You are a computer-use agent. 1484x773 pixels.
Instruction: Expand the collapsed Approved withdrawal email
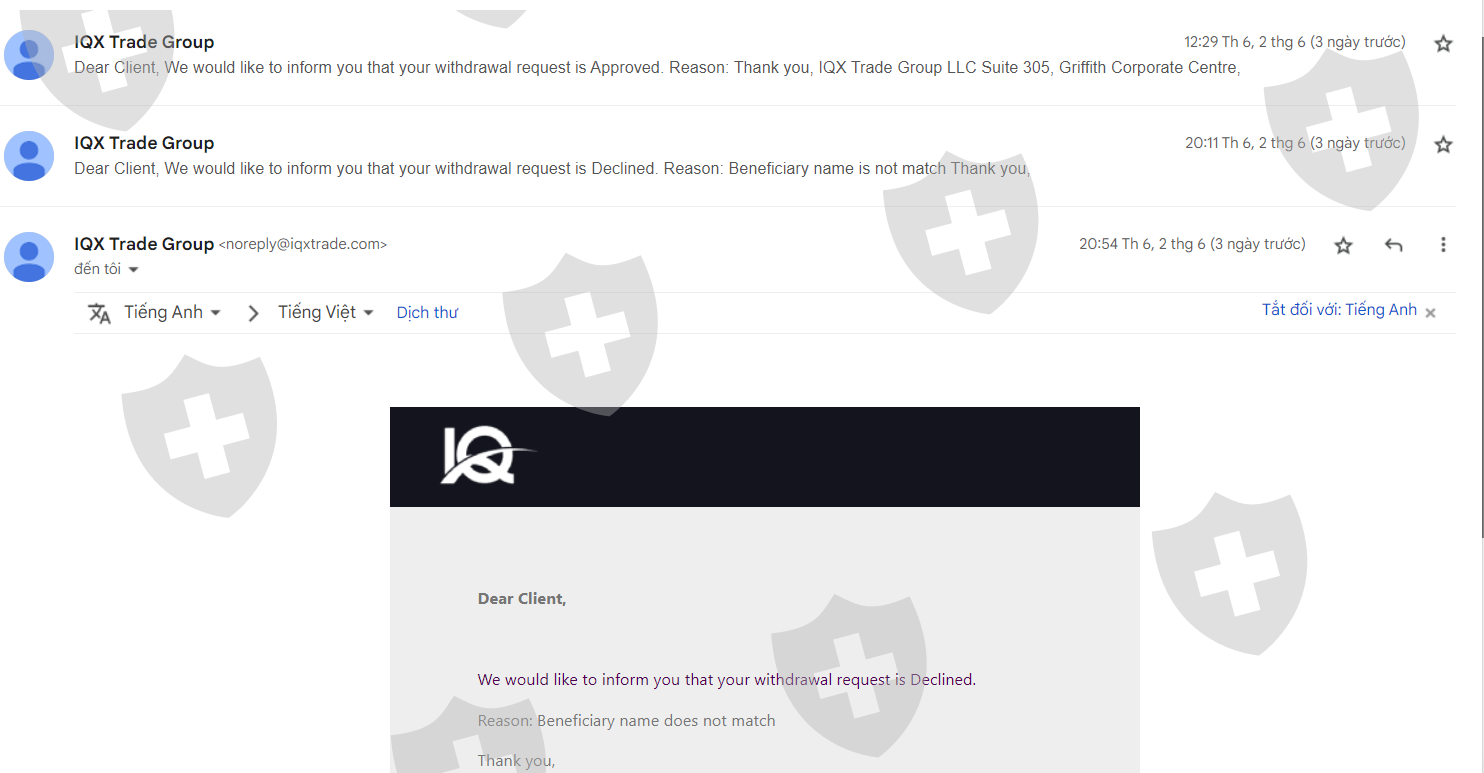pyautogui.click(x=728, y=55)
